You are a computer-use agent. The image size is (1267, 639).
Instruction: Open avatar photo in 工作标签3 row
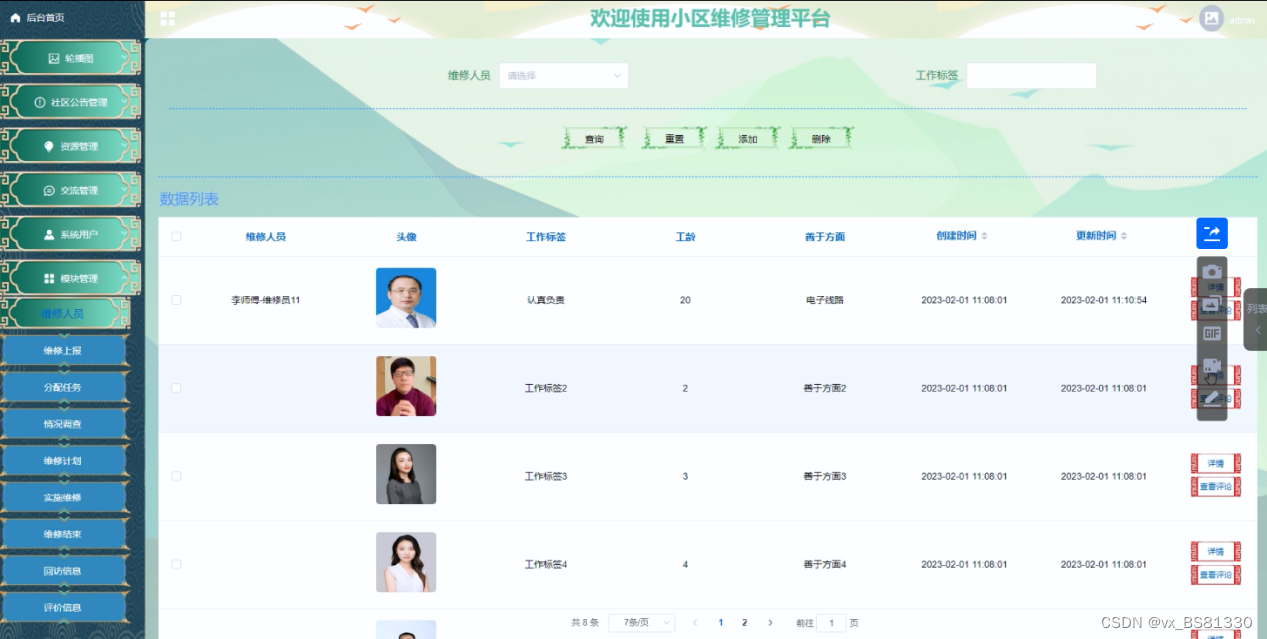406,474
